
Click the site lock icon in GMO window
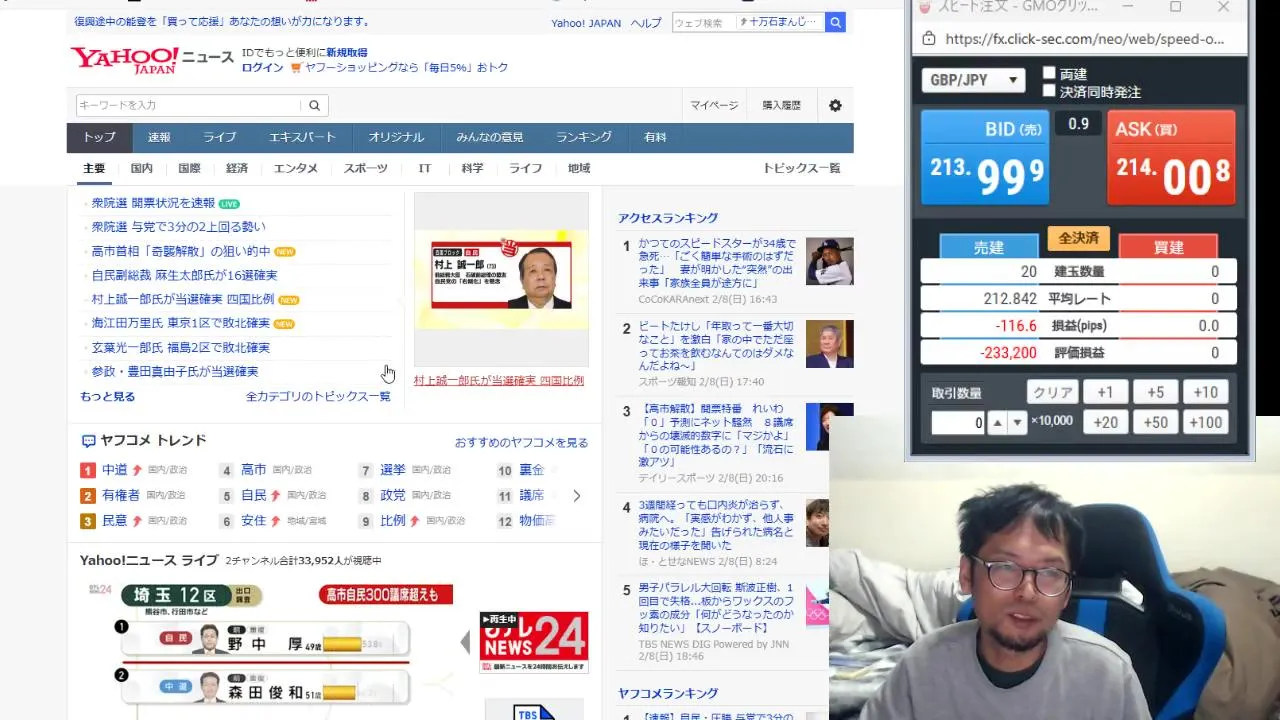click(x=929, y=39)
